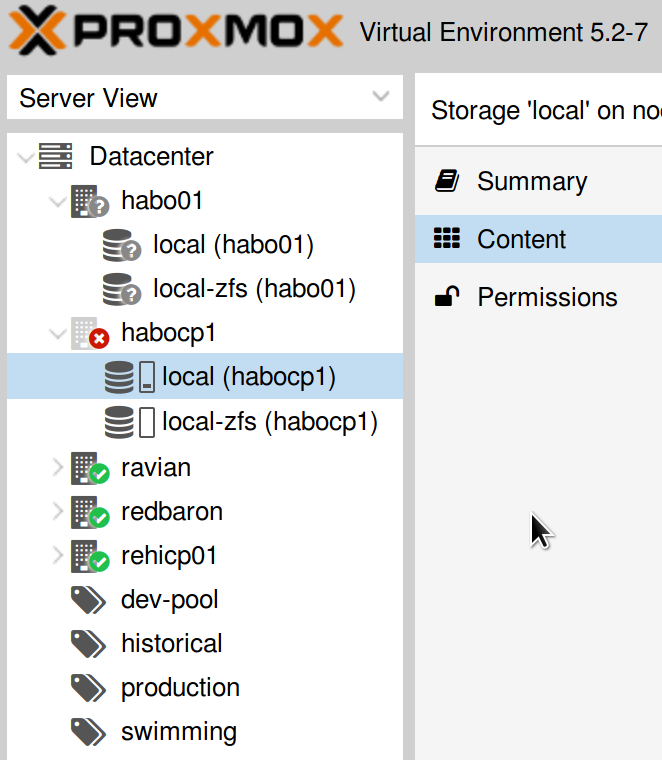Click the rehicp01 online node icon

point(90,556)
